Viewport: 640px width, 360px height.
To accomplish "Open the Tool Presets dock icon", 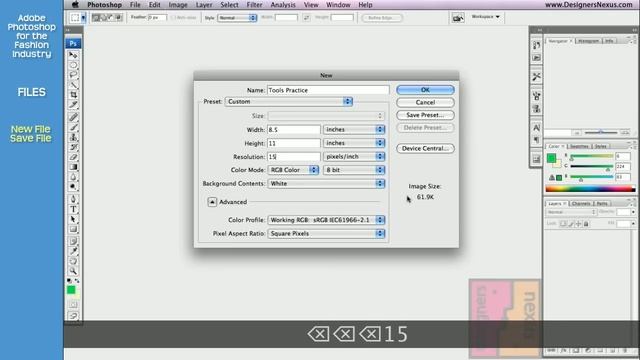I will point(536,76).
